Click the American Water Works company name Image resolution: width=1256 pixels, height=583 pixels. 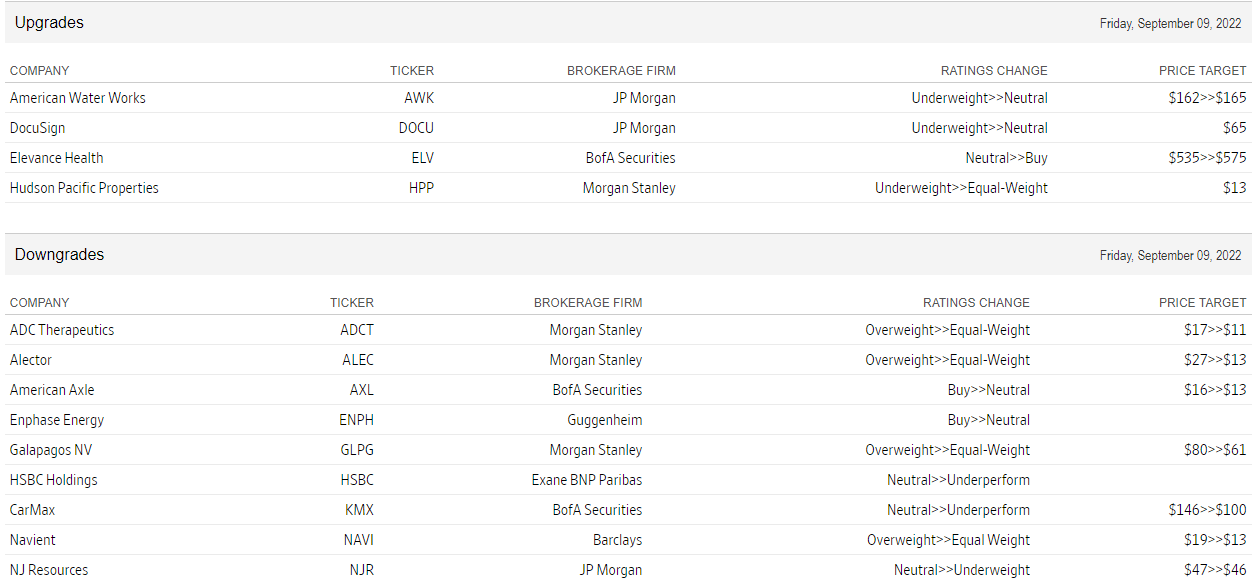pyautogui.click(x=77, y=98)
